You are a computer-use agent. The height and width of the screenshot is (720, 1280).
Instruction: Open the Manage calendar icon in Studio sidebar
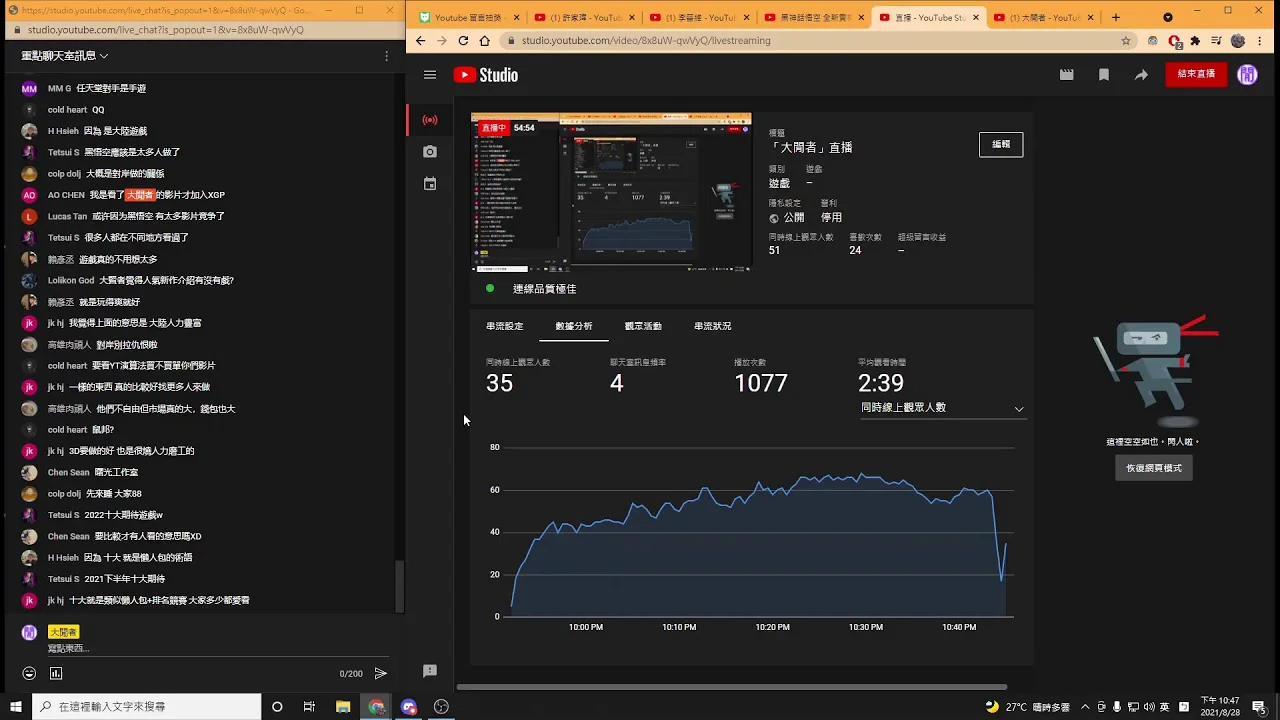(x=429, y=184)
